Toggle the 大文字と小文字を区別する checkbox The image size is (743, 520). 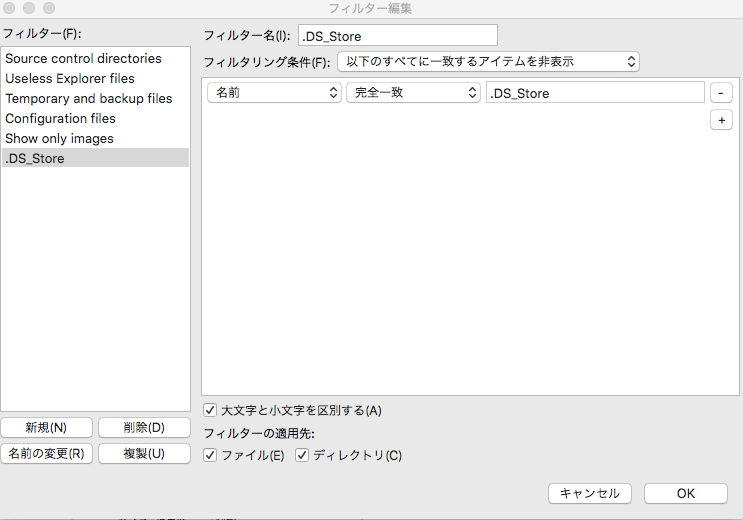click(210, 410)
